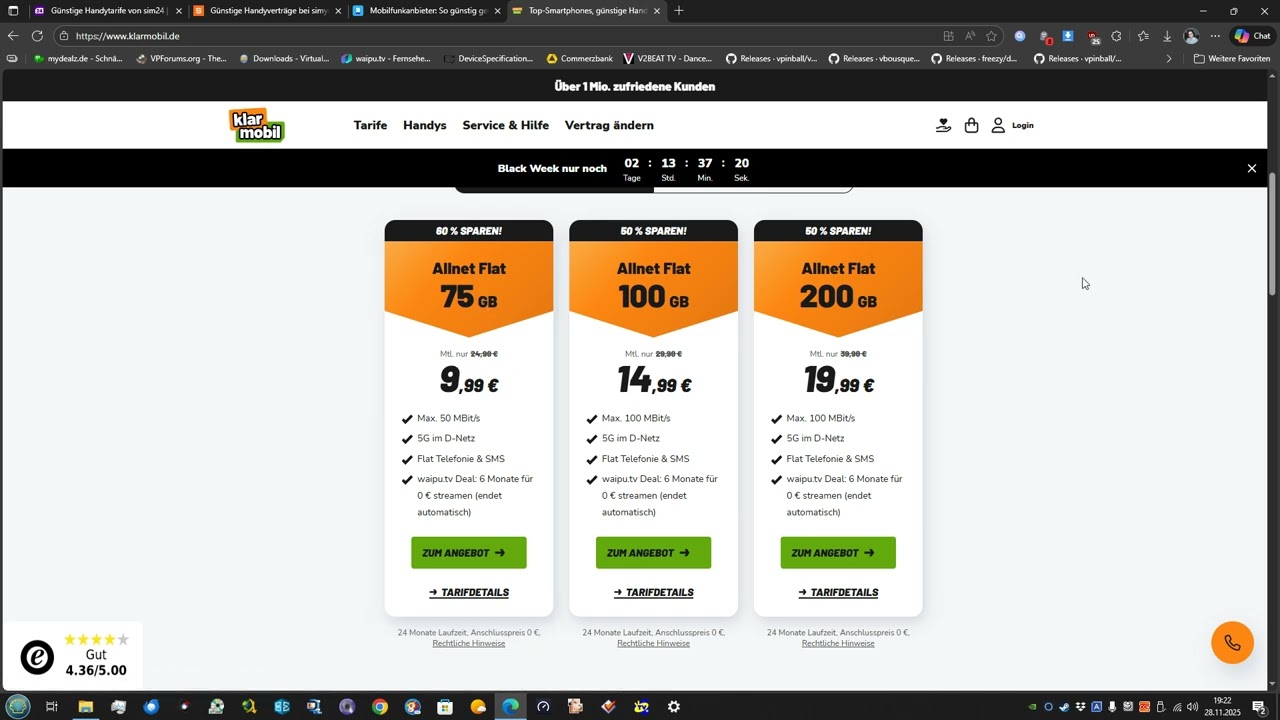
Task: Open the Handys menu
Action: click(x=425, y=125)
